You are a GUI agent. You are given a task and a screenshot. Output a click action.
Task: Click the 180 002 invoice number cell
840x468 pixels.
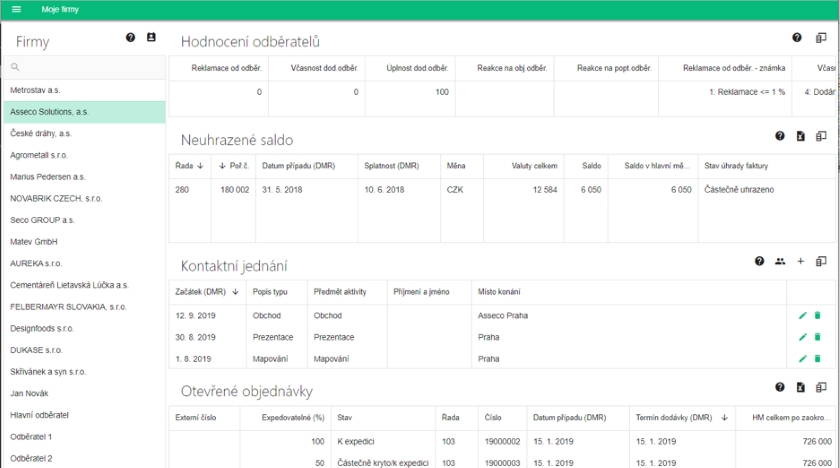[235, 190]
